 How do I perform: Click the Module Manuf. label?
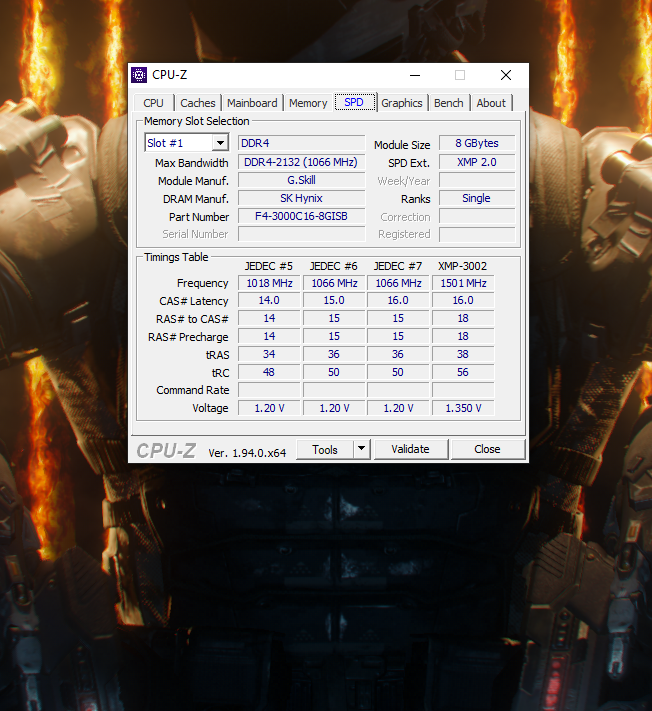(x=193, y=181)
